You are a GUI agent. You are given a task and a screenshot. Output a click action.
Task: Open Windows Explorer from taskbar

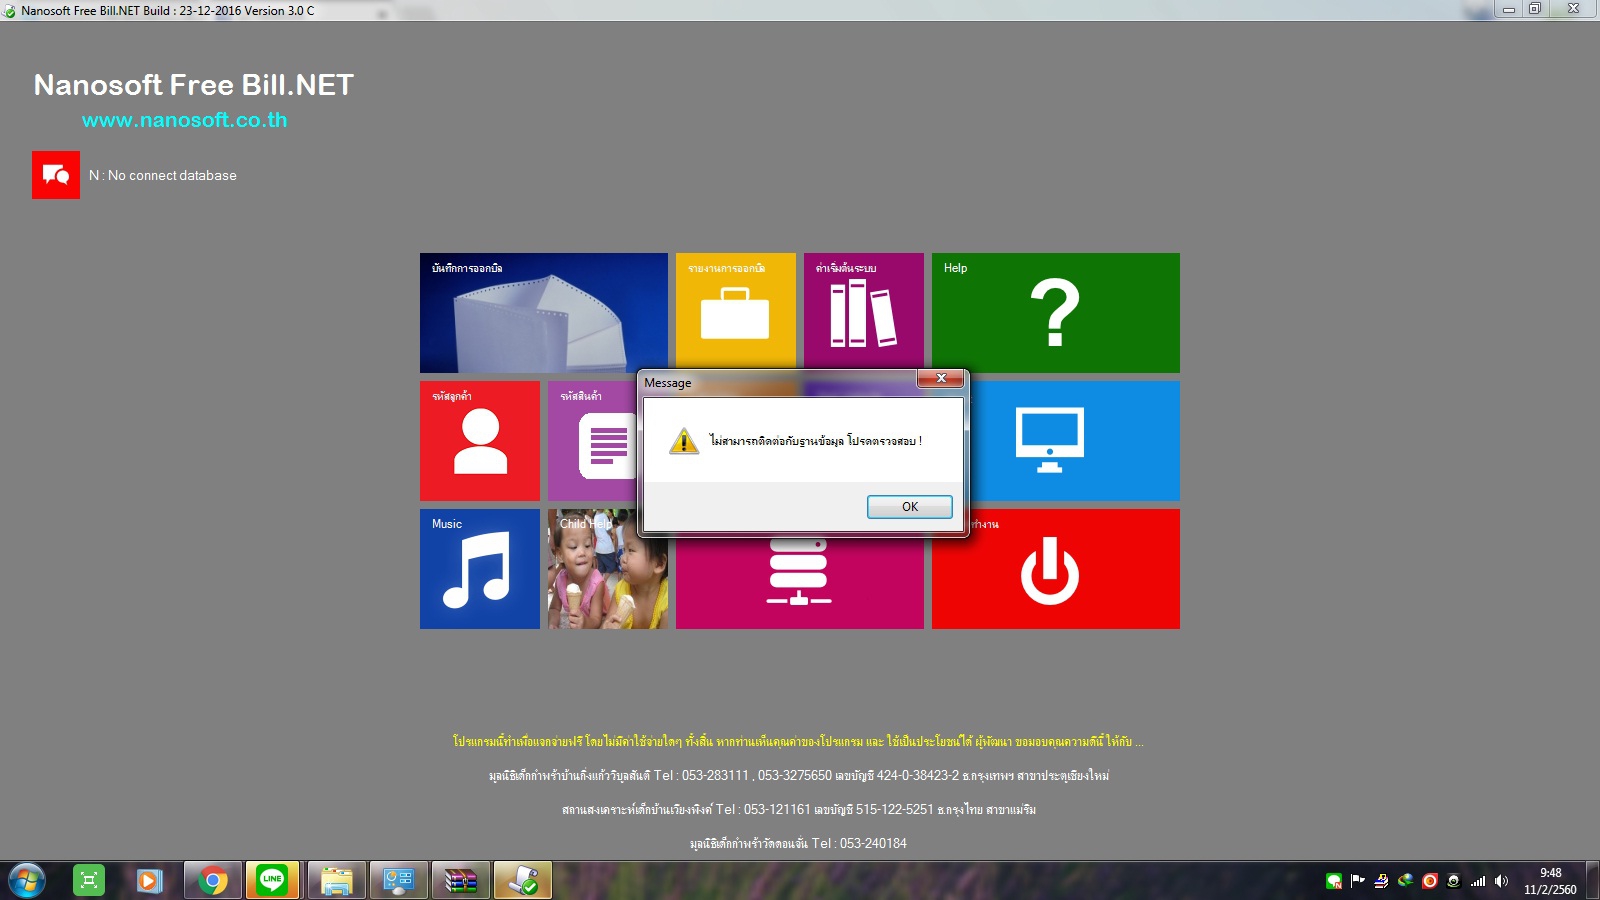click(336, 881)
